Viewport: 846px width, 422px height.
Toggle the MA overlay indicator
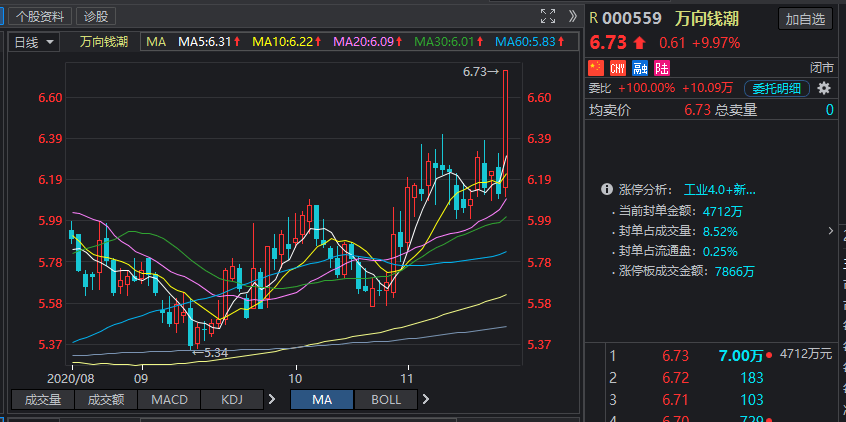[321, 400]
